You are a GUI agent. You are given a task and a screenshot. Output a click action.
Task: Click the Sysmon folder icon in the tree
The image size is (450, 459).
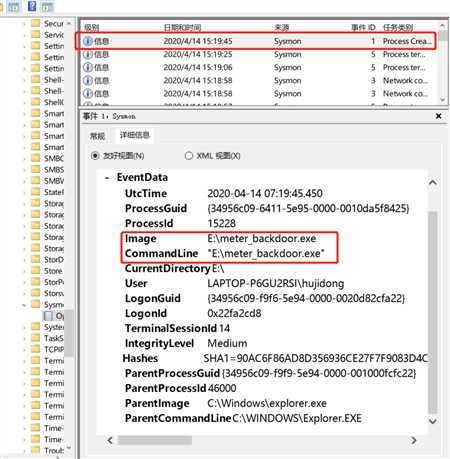pos(35,304)
